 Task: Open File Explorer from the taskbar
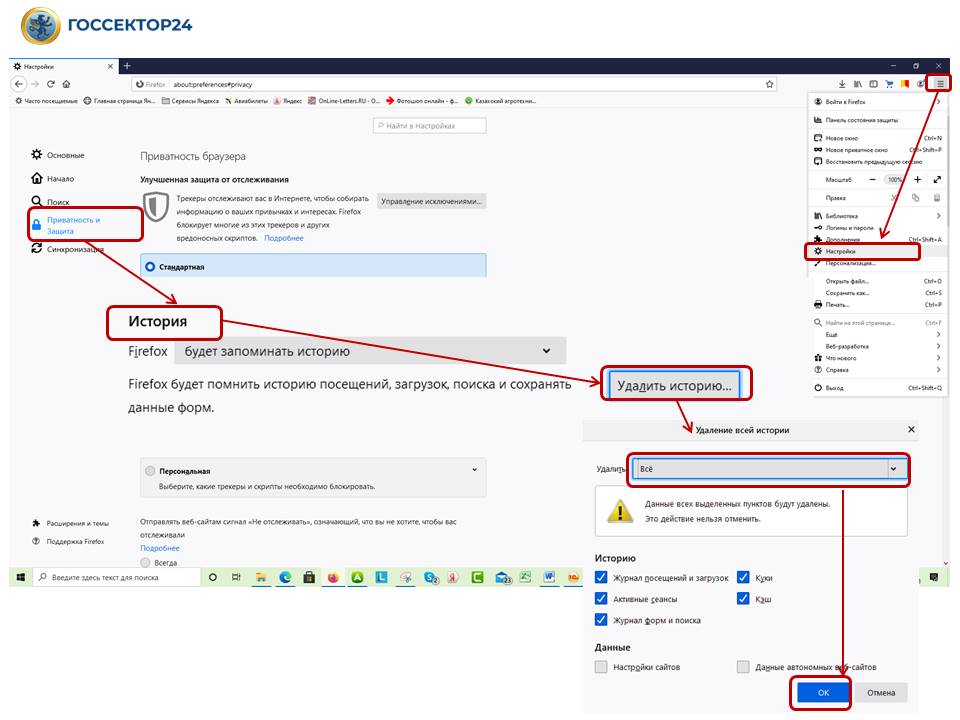pos(261,577)
